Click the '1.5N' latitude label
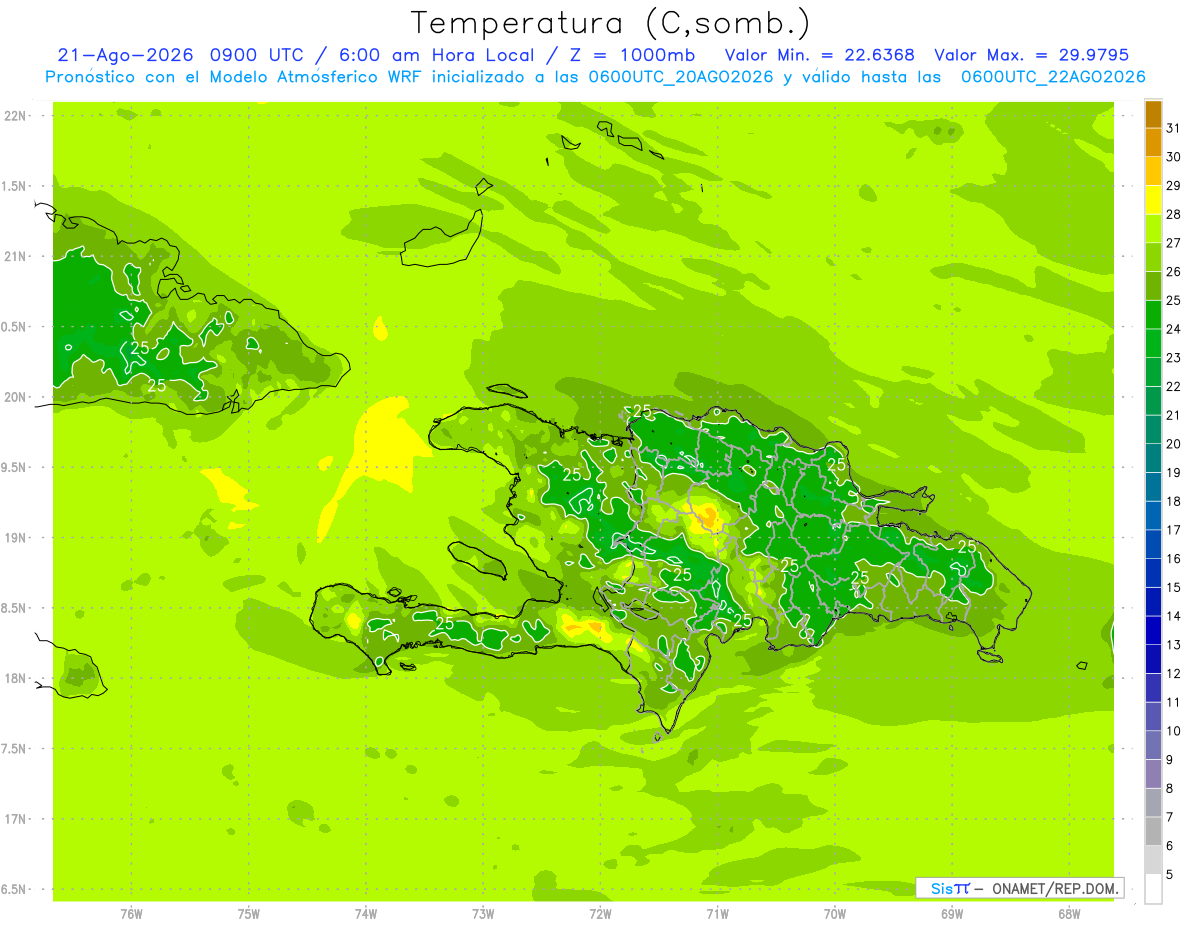The height and width of the screenshot is (927, 1200). coord(14,186)
